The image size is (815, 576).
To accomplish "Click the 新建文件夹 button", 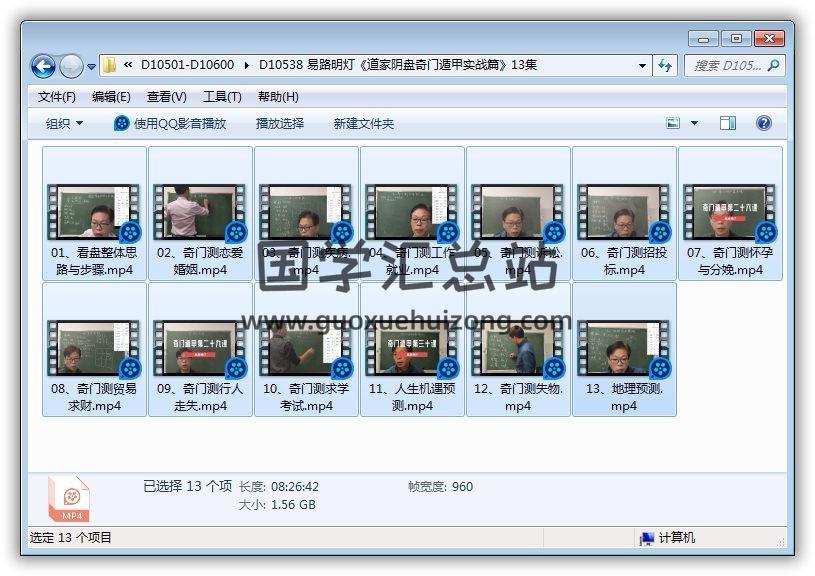I will (364, 123).
